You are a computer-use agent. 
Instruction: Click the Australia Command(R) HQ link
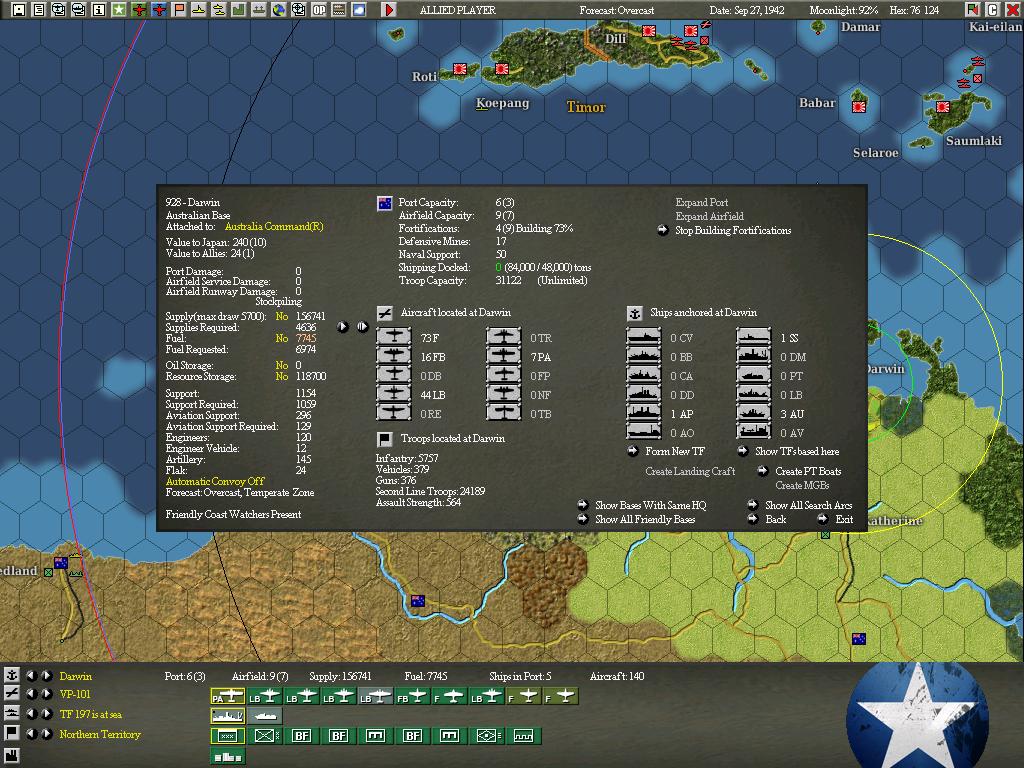click(x=274, y=227)
